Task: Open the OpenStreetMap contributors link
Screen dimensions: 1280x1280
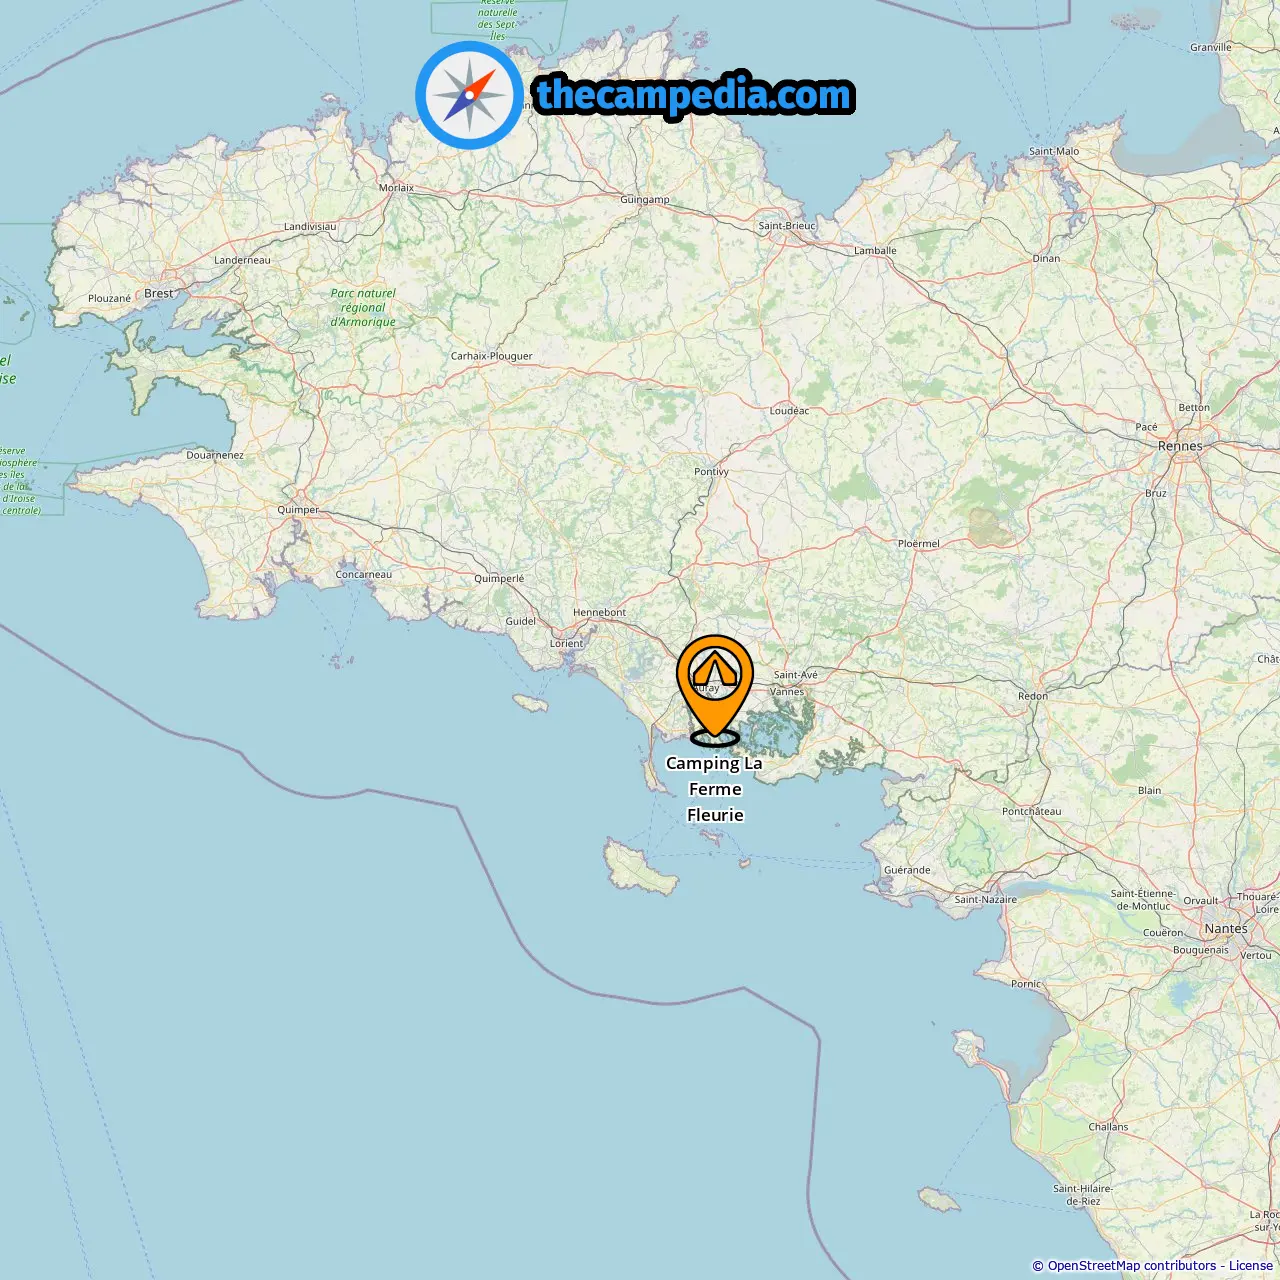Action: pos(1131,1266)
